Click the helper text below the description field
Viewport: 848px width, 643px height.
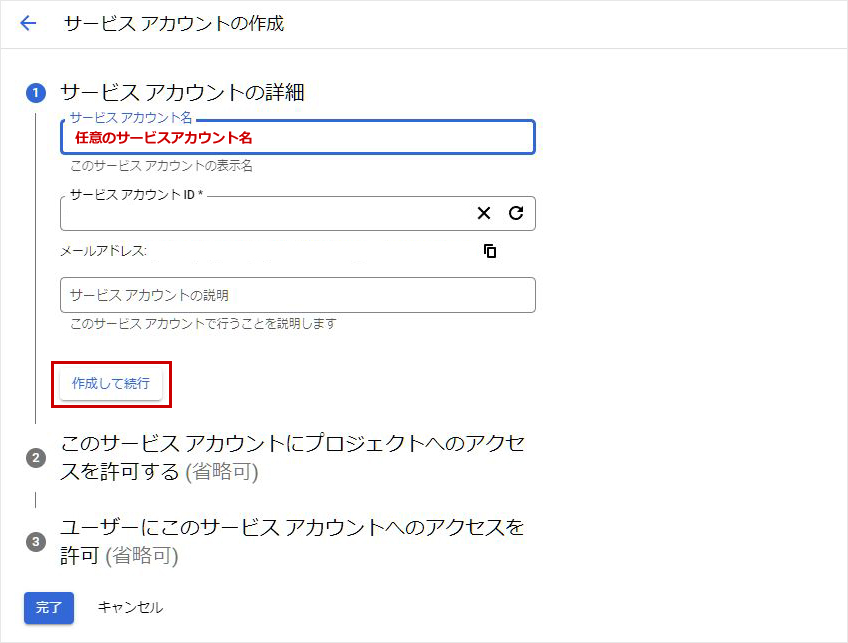[203, 324]
